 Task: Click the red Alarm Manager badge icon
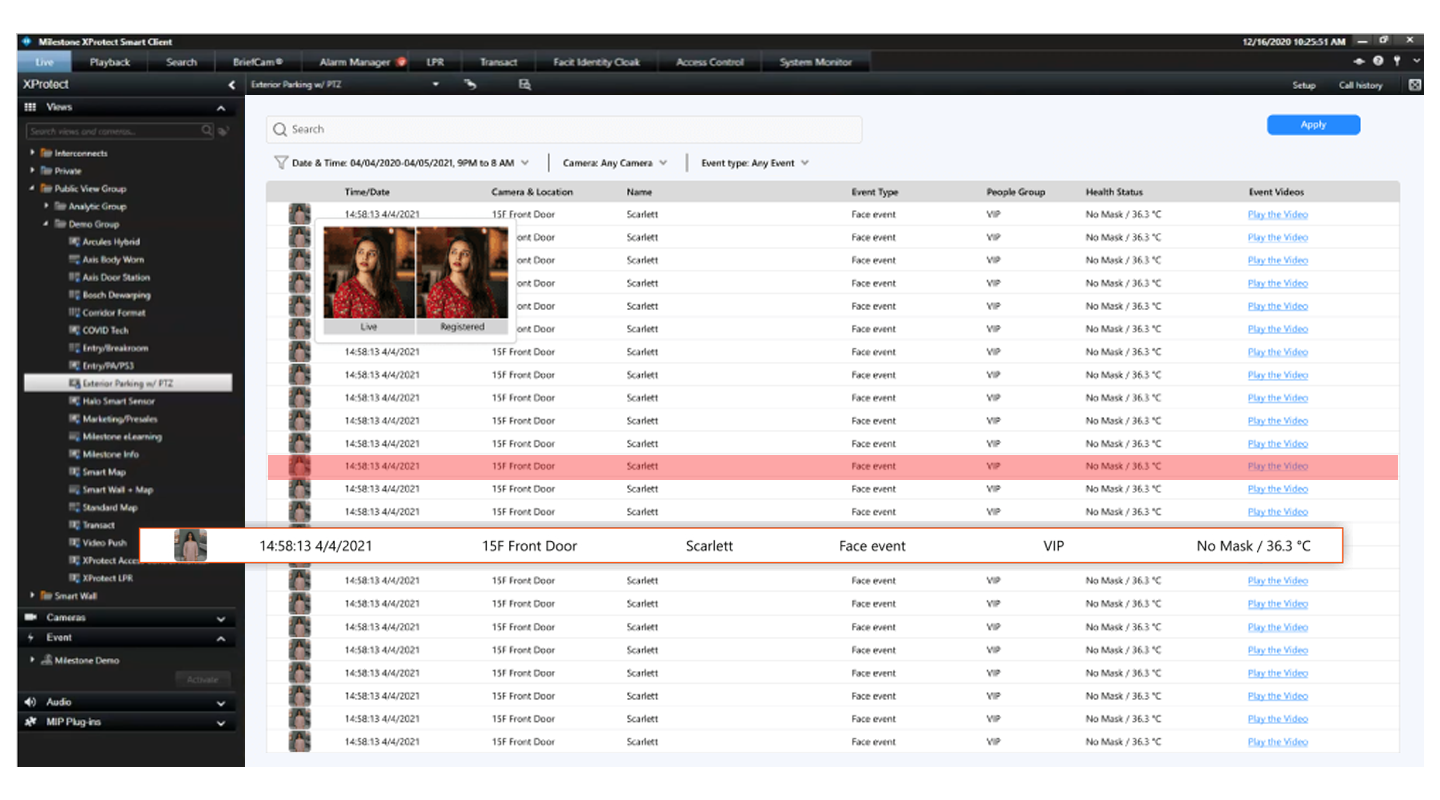tap(401, 62)
